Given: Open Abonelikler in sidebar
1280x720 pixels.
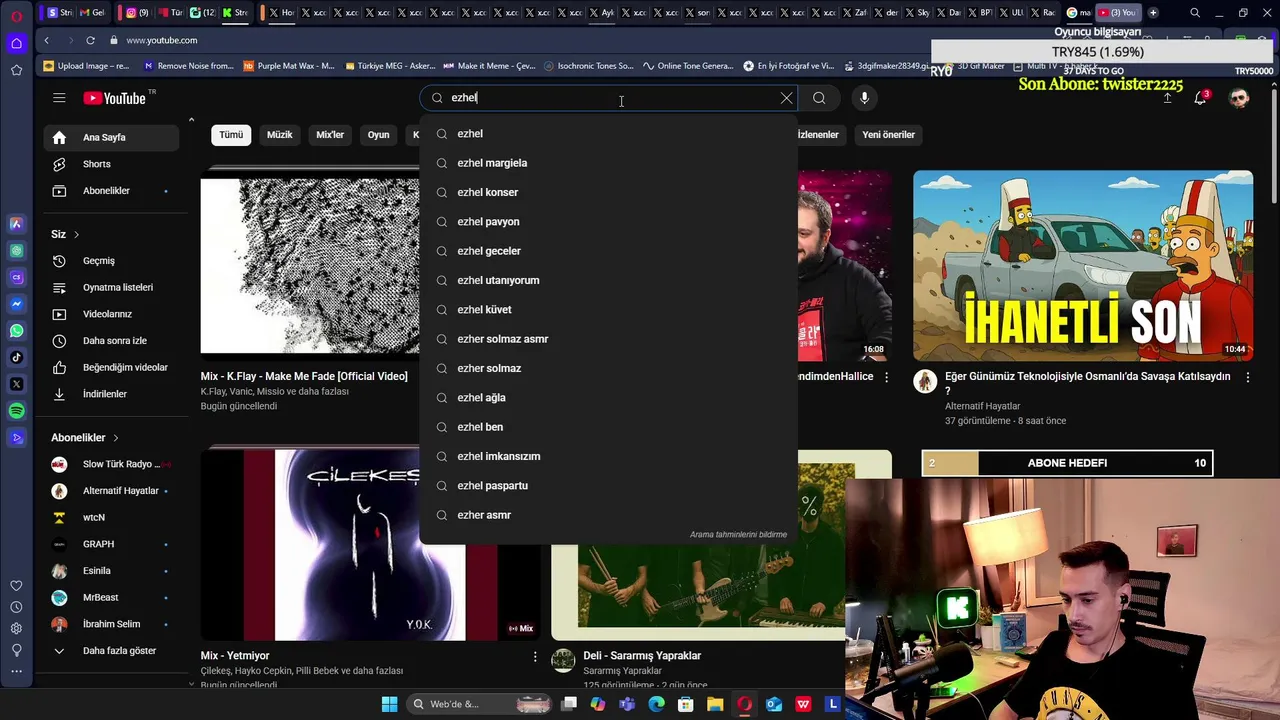Looking at the screenshot, I should click(x=111, y=191).
